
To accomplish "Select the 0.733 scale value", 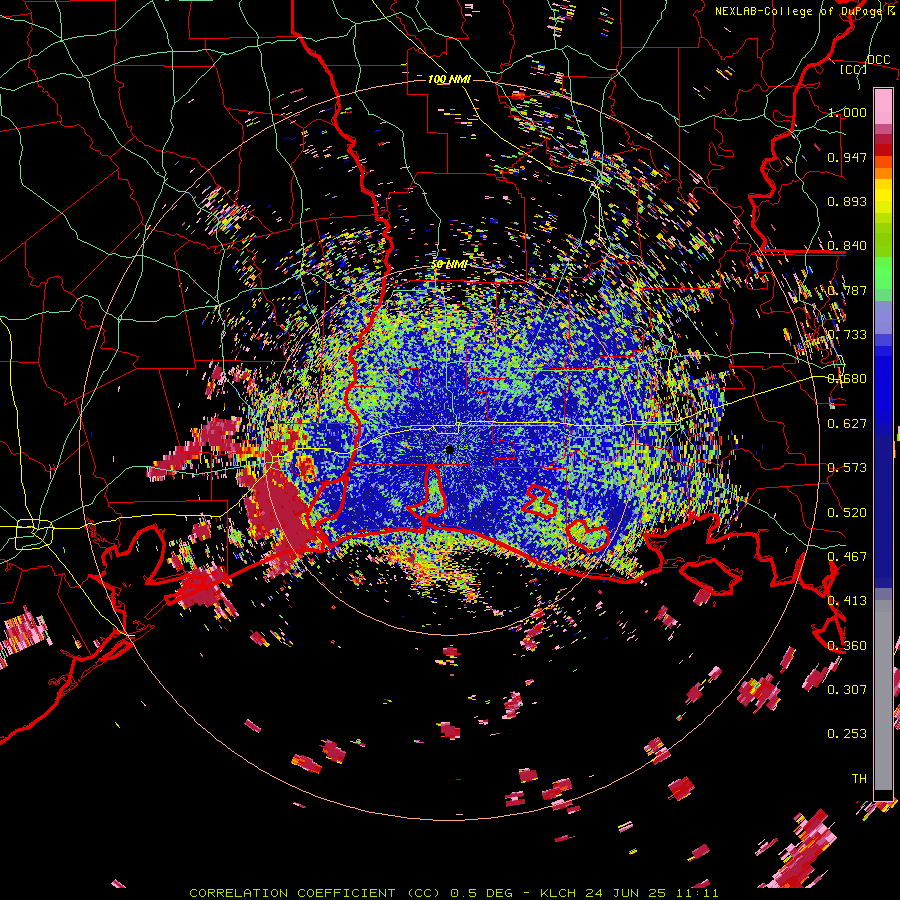I will pos(847,335).
